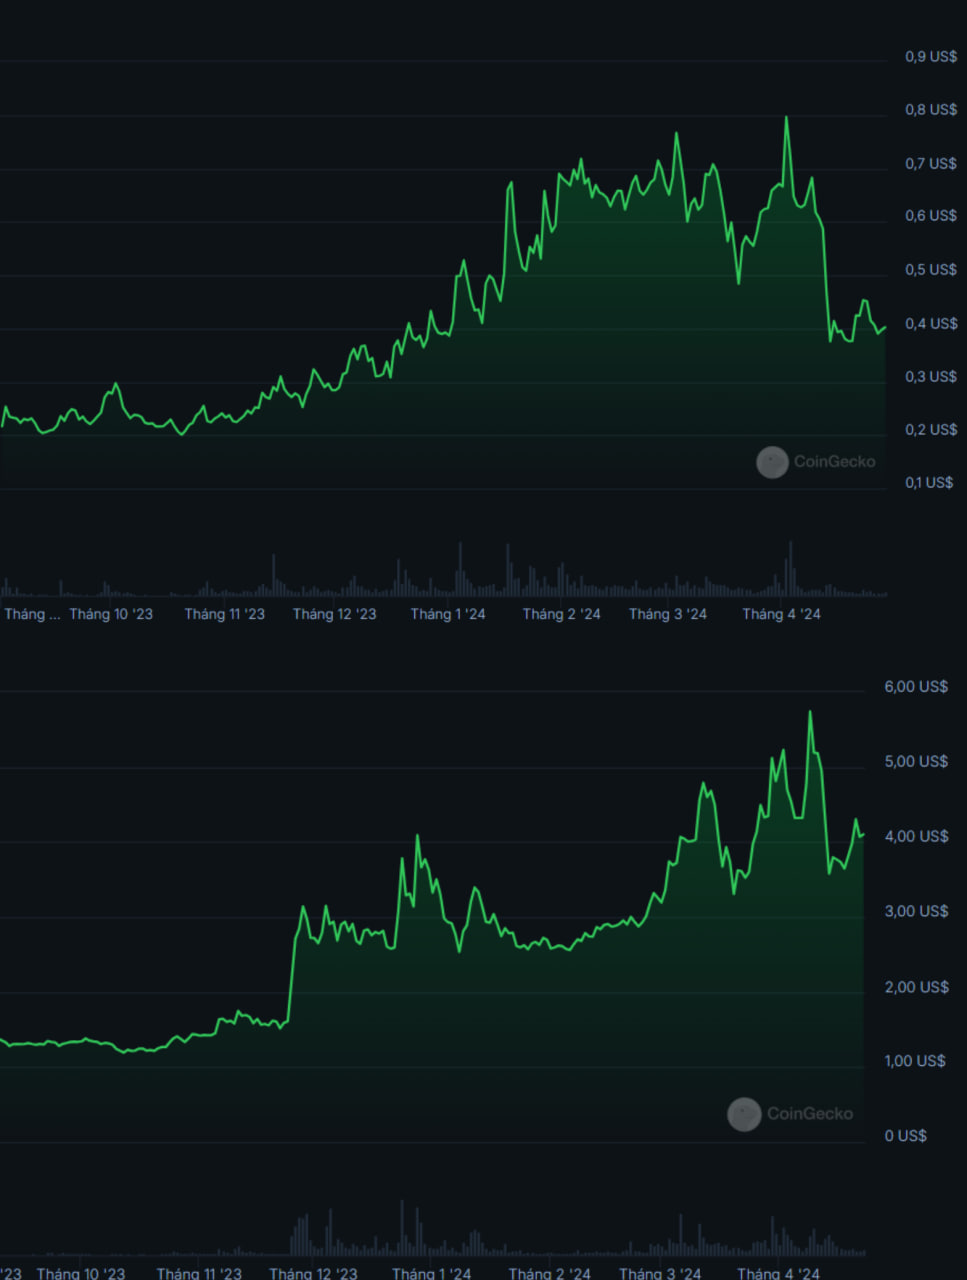Click 'Tháng 10 '23' under the lower chart
967x1280 pixels.
tap(81, 1273)
